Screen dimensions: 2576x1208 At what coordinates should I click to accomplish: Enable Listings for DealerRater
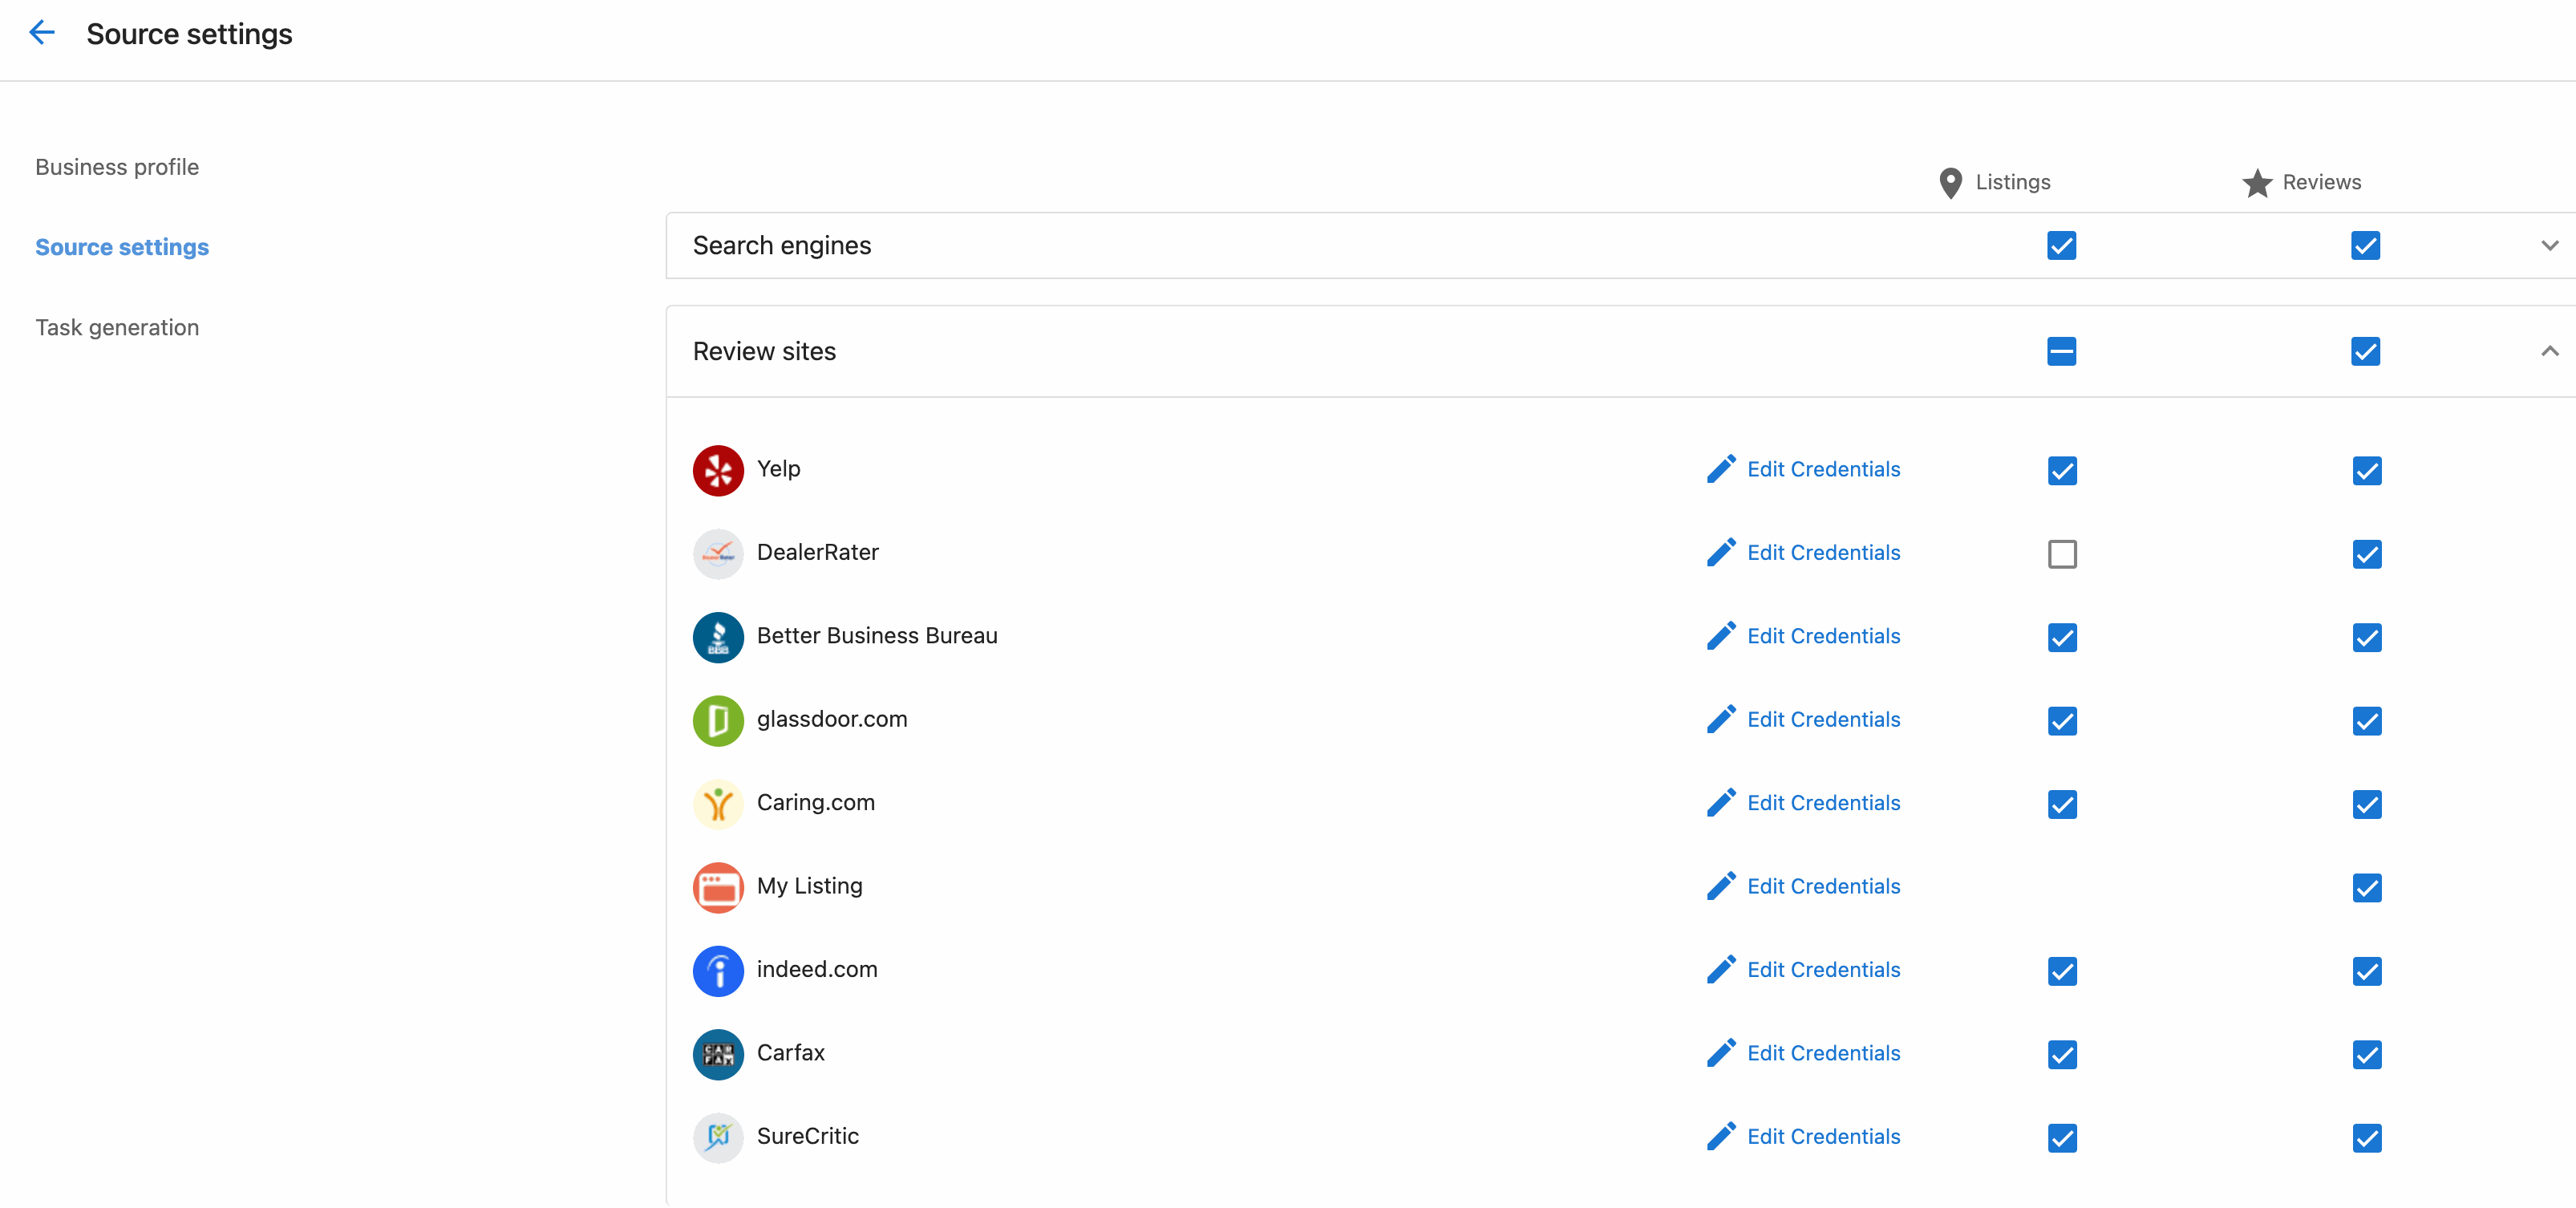[2062, 554]
